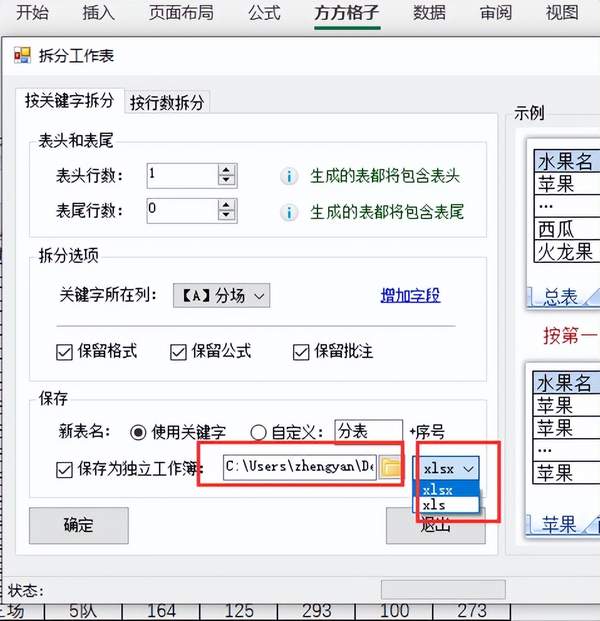Click the folder browse icon
Viewport: 600px width, 621px height.
pos(390,468)
